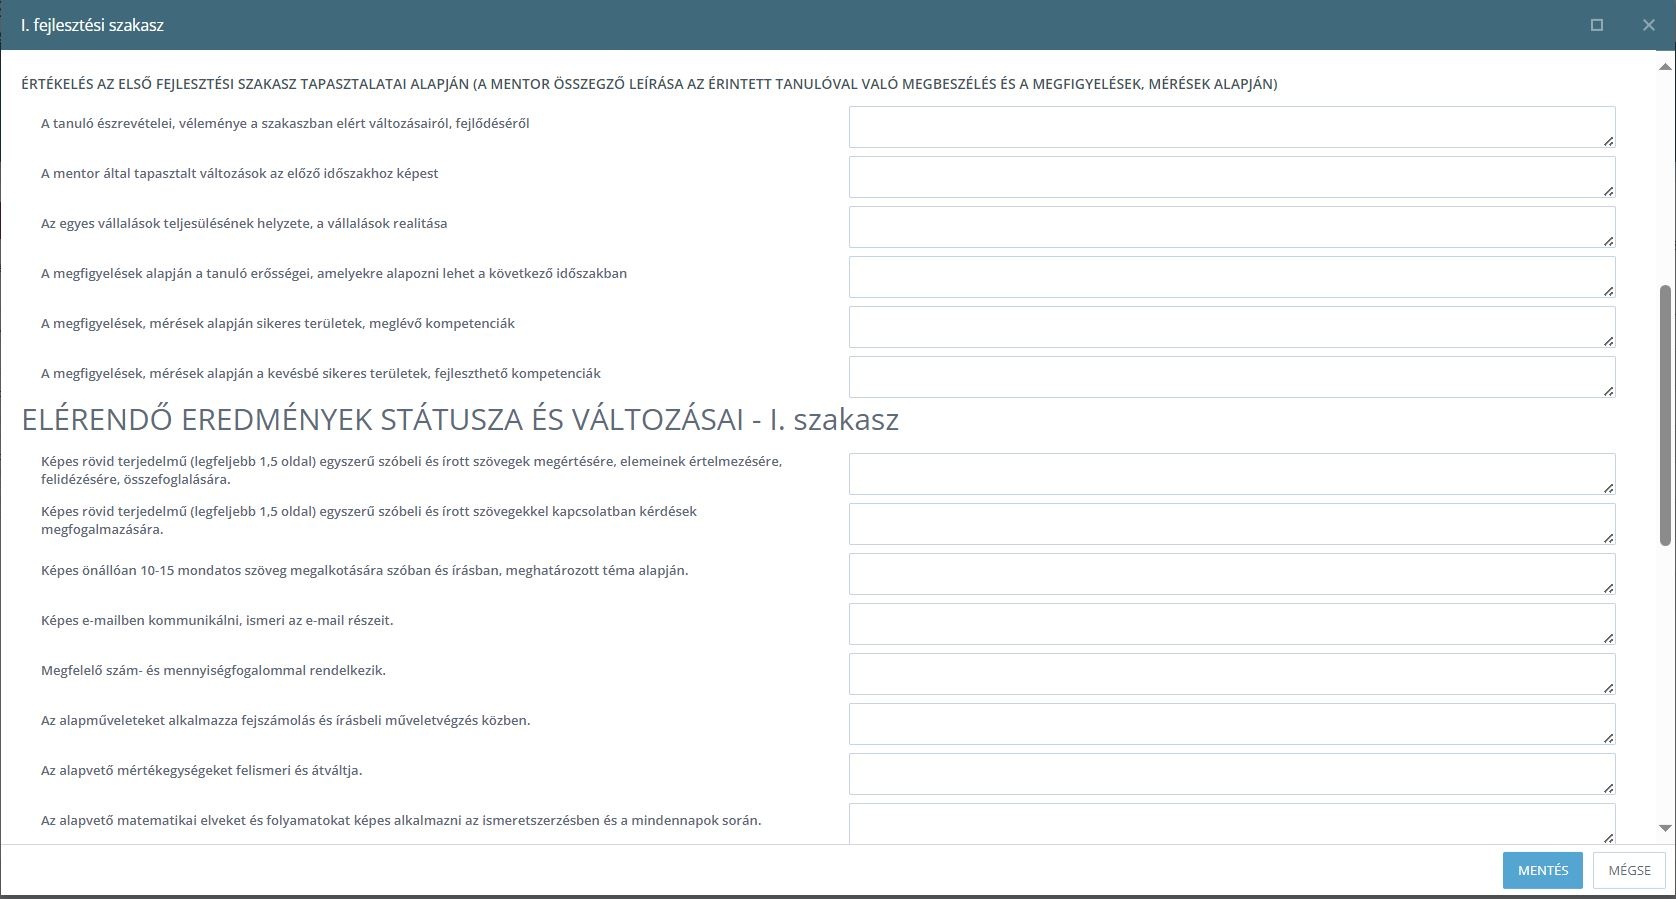Click the resize grip of the 'kérdések megfogalmazására' field
This screenshot has height=899, width=1676.
[x=1608, y=538]
